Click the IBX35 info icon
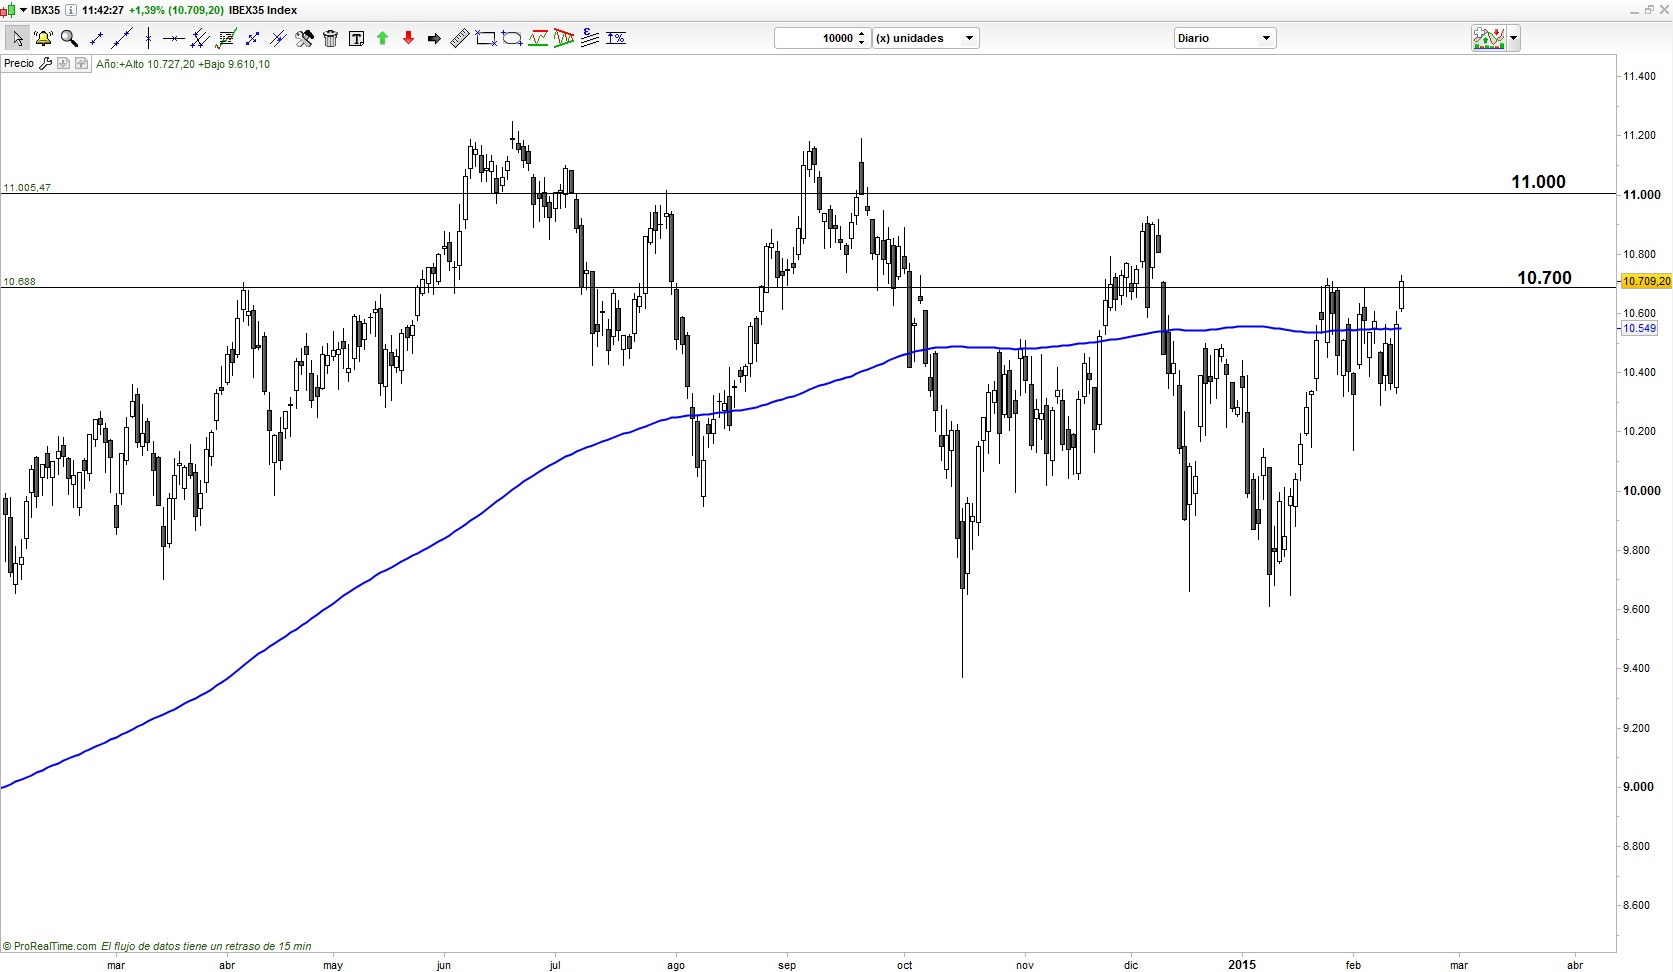The height and width of the screenshot is (972, 1673). pos(71,10)
